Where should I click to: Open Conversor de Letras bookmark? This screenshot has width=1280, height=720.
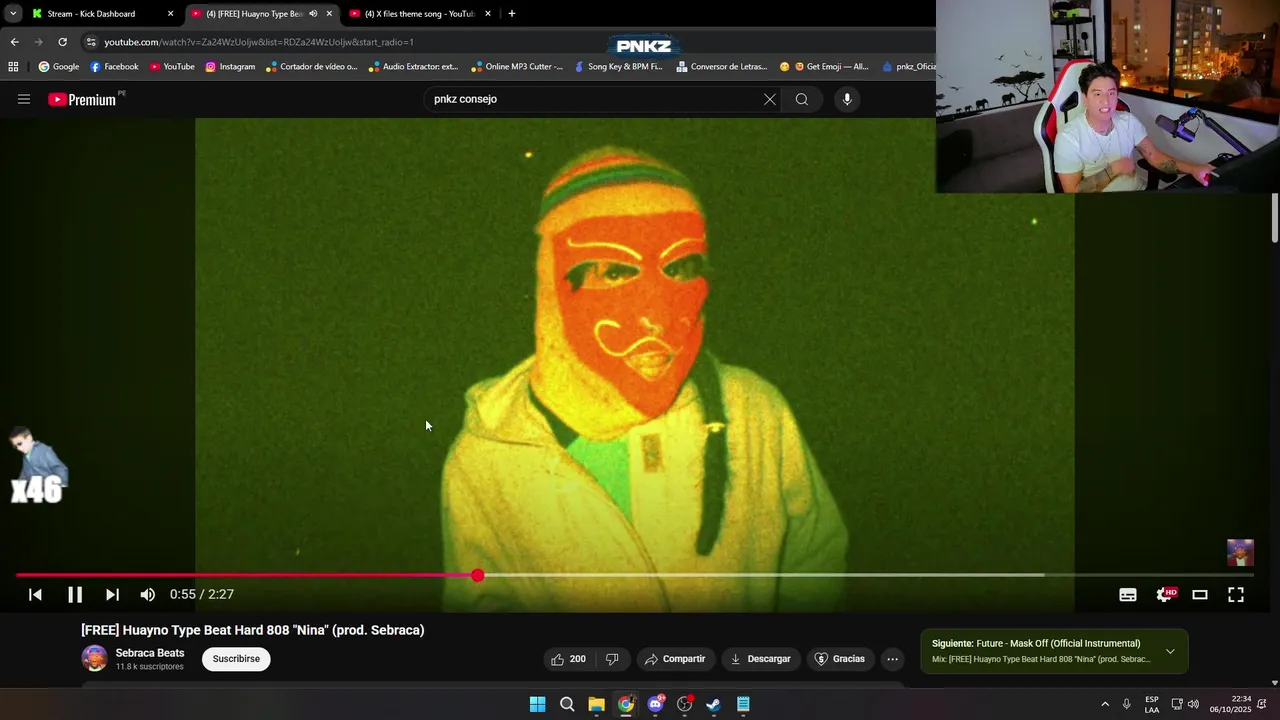(722, 67)
